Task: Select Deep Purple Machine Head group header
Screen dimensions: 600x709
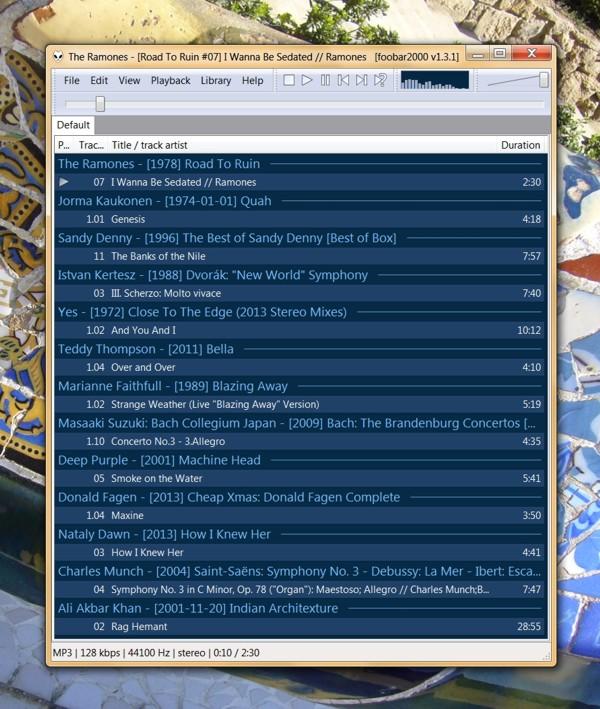Action: click(x=301, y=460)
